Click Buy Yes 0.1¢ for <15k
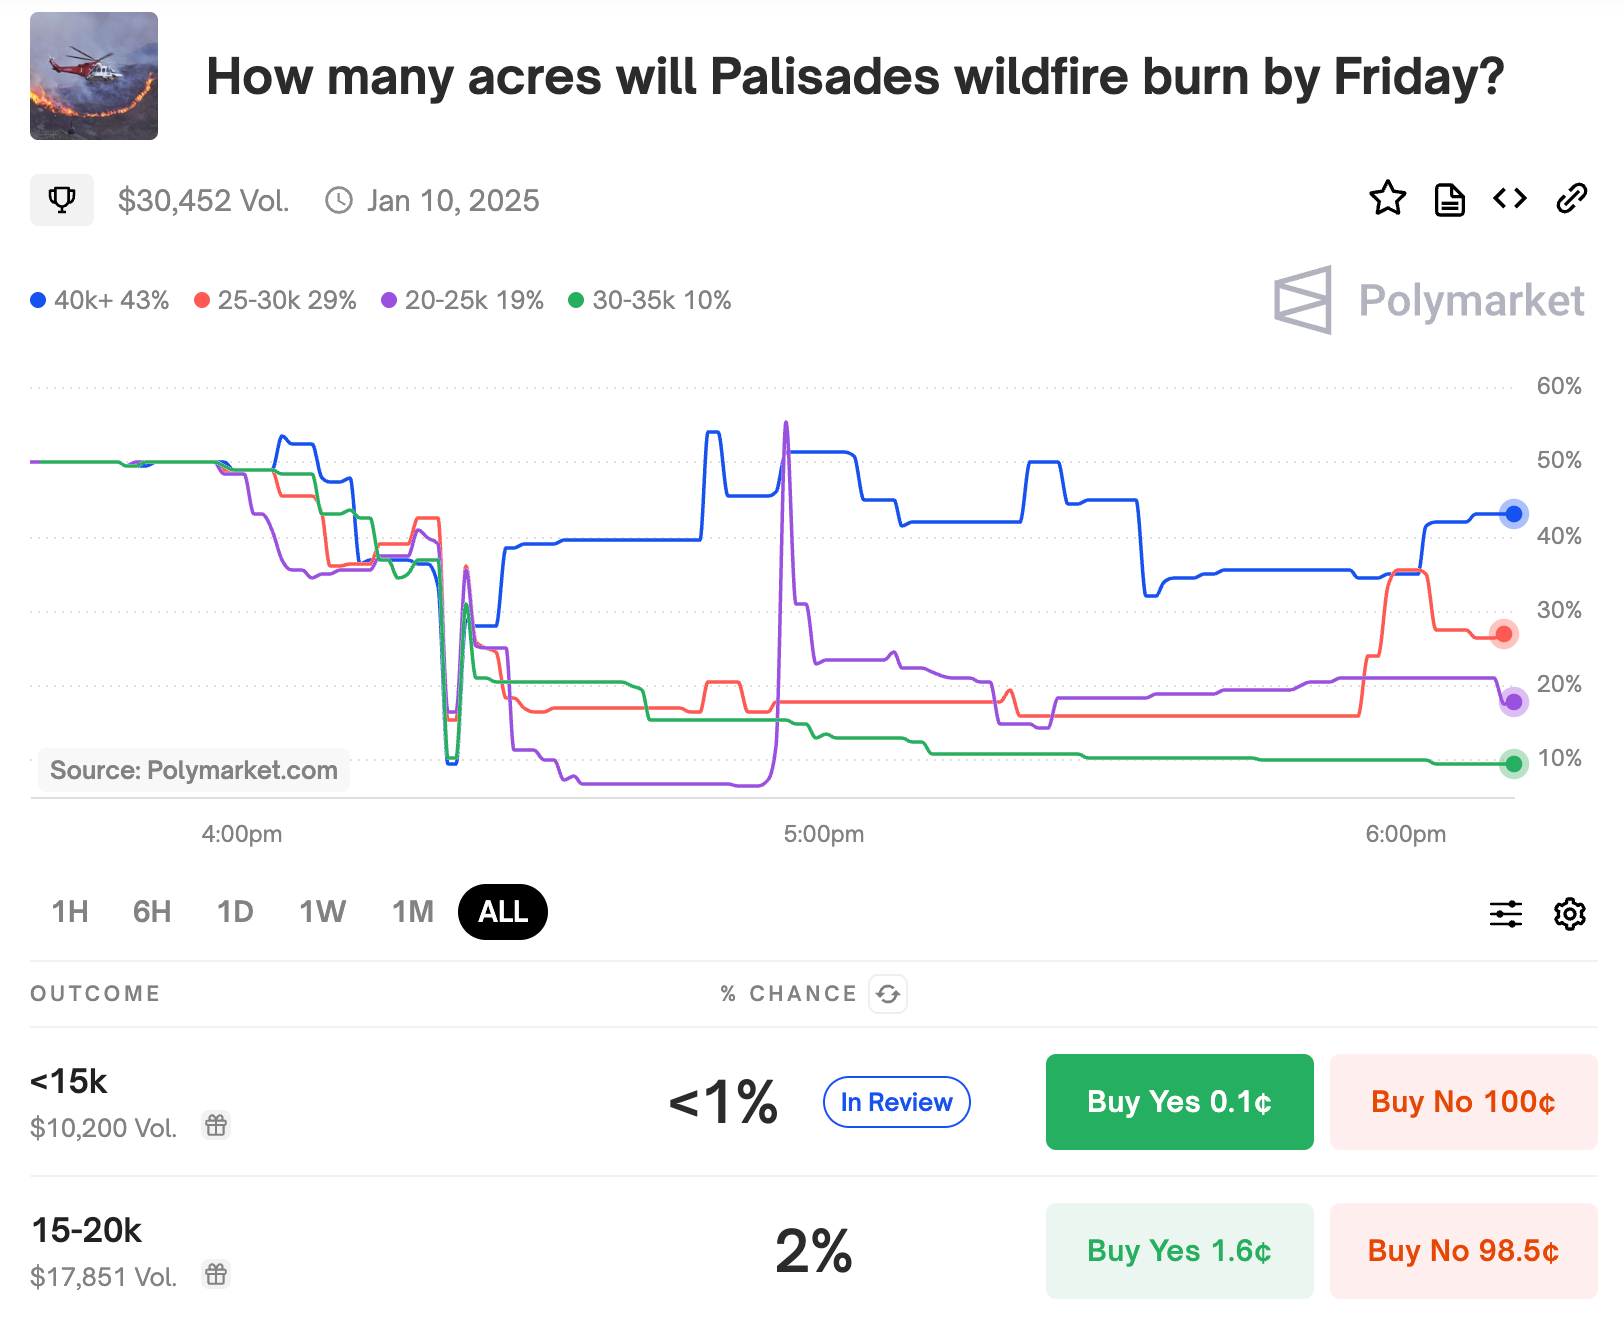This screenshot has height=1324, width=1624. pos(1179,1101)
